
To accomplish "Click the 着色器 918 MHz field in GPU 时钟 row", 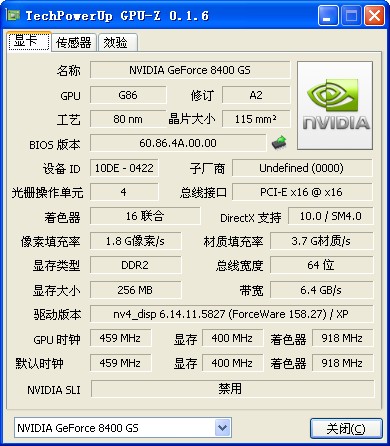I will click(x=343, y=338).
